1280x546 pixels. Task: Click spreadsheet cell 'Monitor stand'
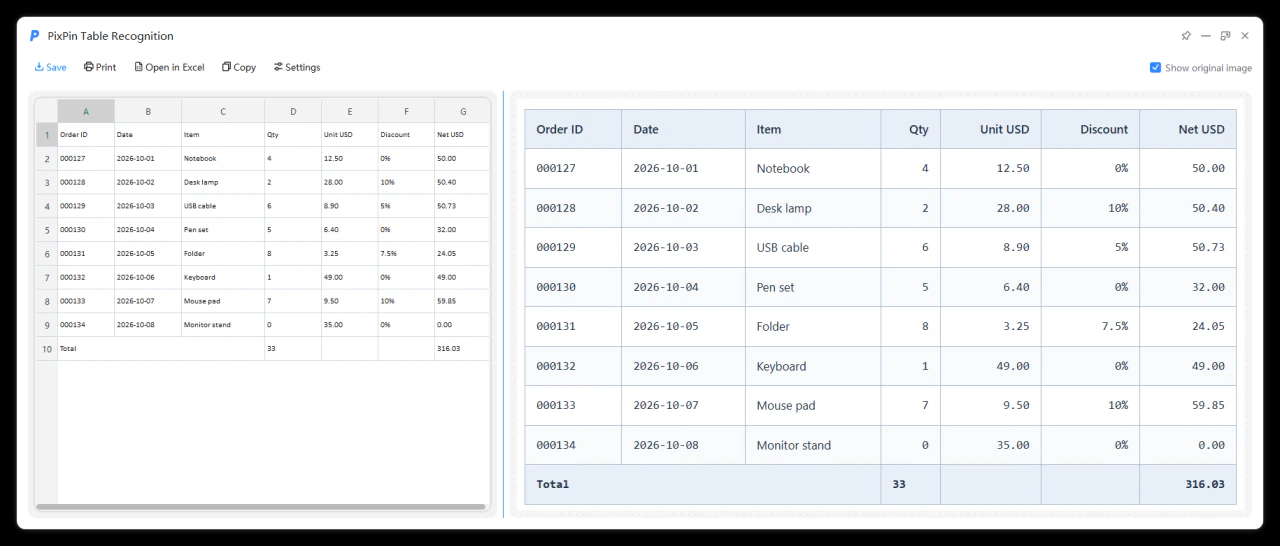(x=223, y=325)
